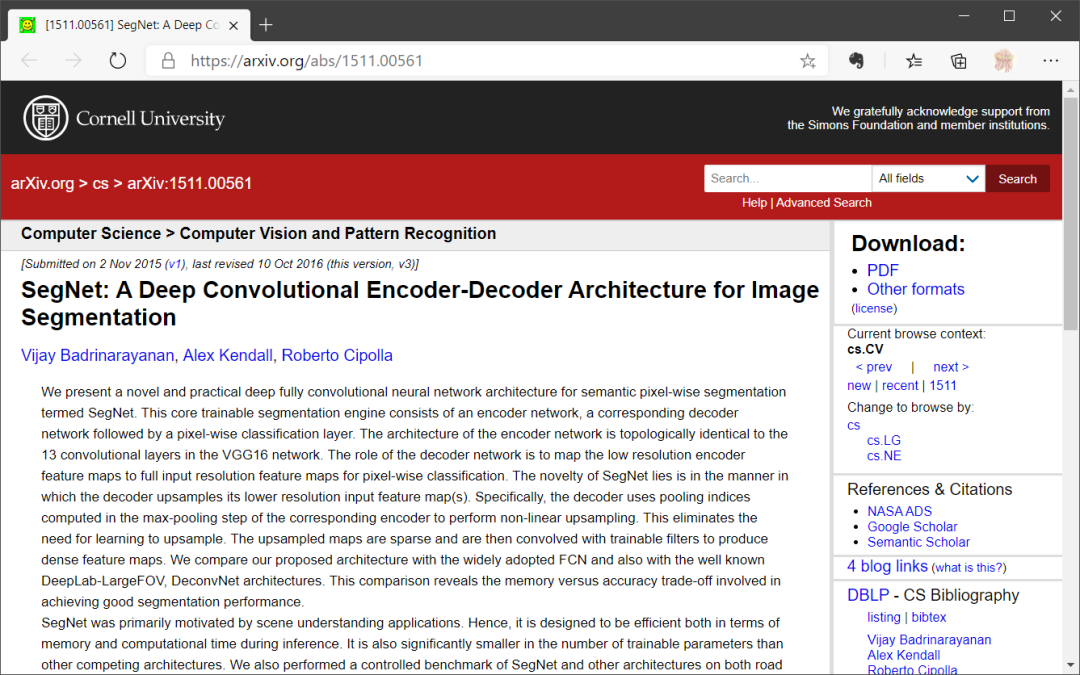Open a new browser tab
1080x675 pixels.
(x=266, y=25)
